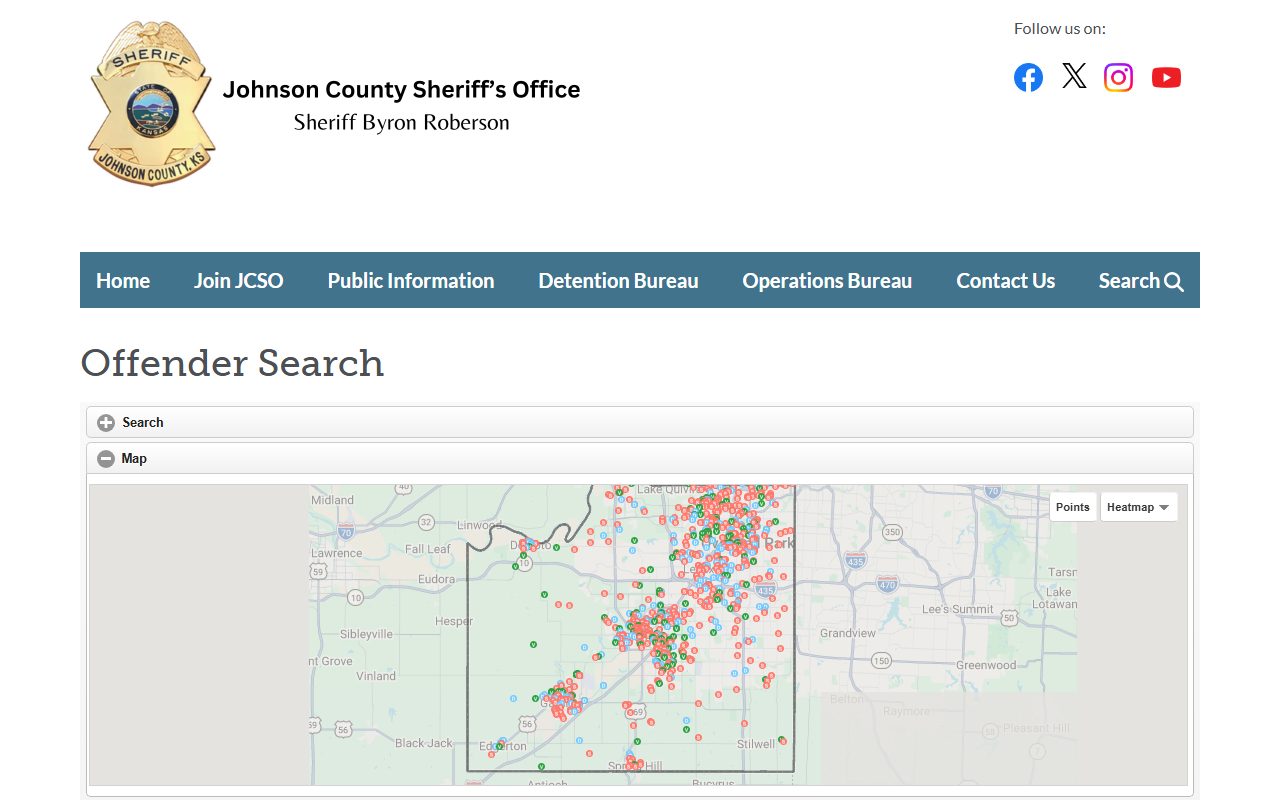Click the Black Jack label on the map
Image resolution: width=1280 pixels, height=800 pixels.
point(424,743)
